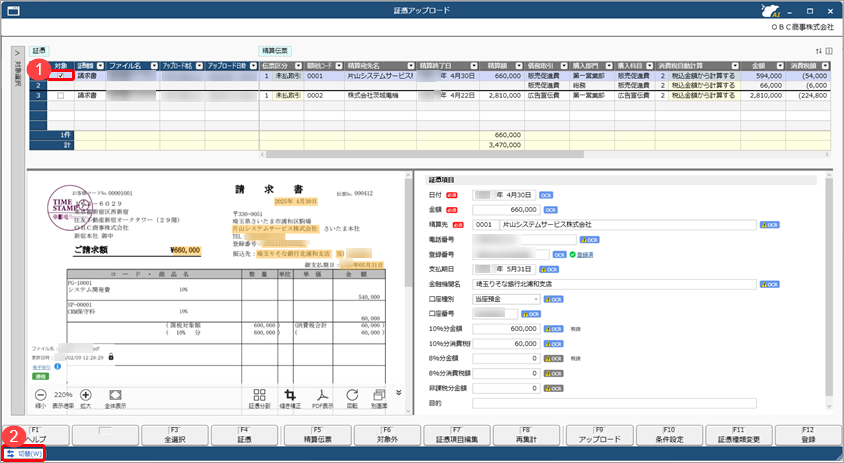844x463 pixels.
Task: Expand the toolbar double-chevron below preview
Action: [x=399, y=392]
